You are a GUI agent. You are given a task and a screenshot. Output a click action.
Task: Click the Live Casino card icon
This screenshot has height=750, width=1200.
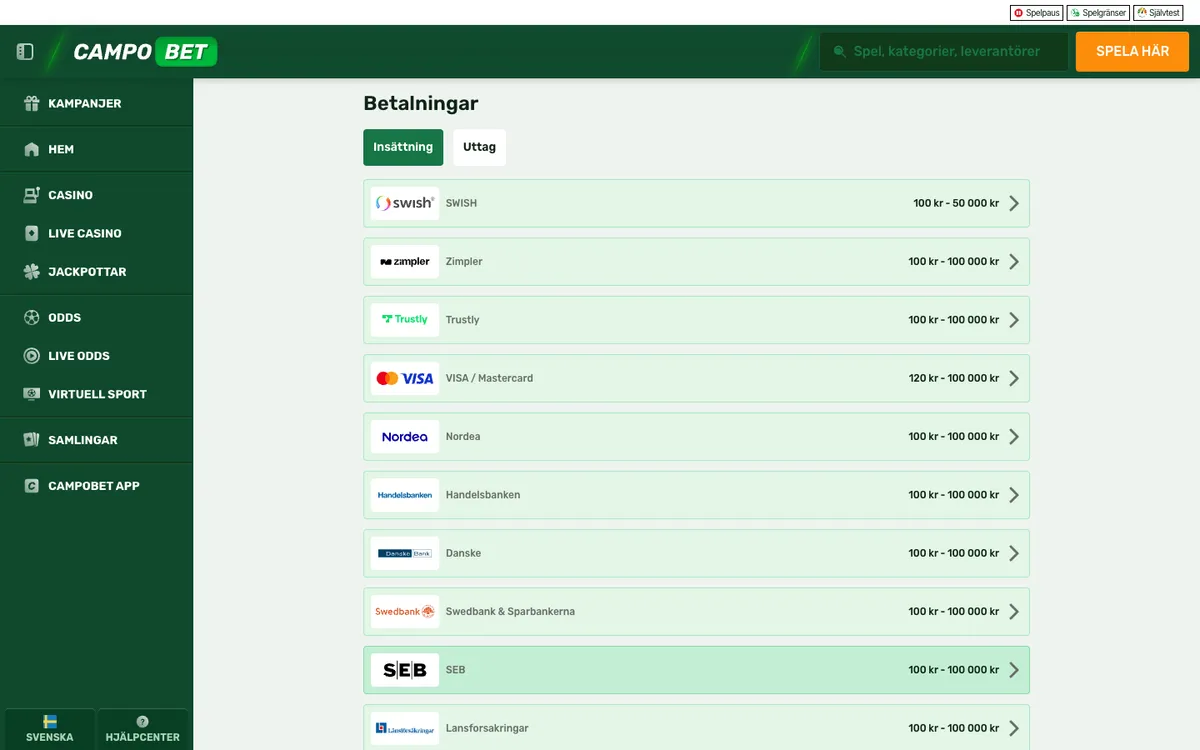31,233
